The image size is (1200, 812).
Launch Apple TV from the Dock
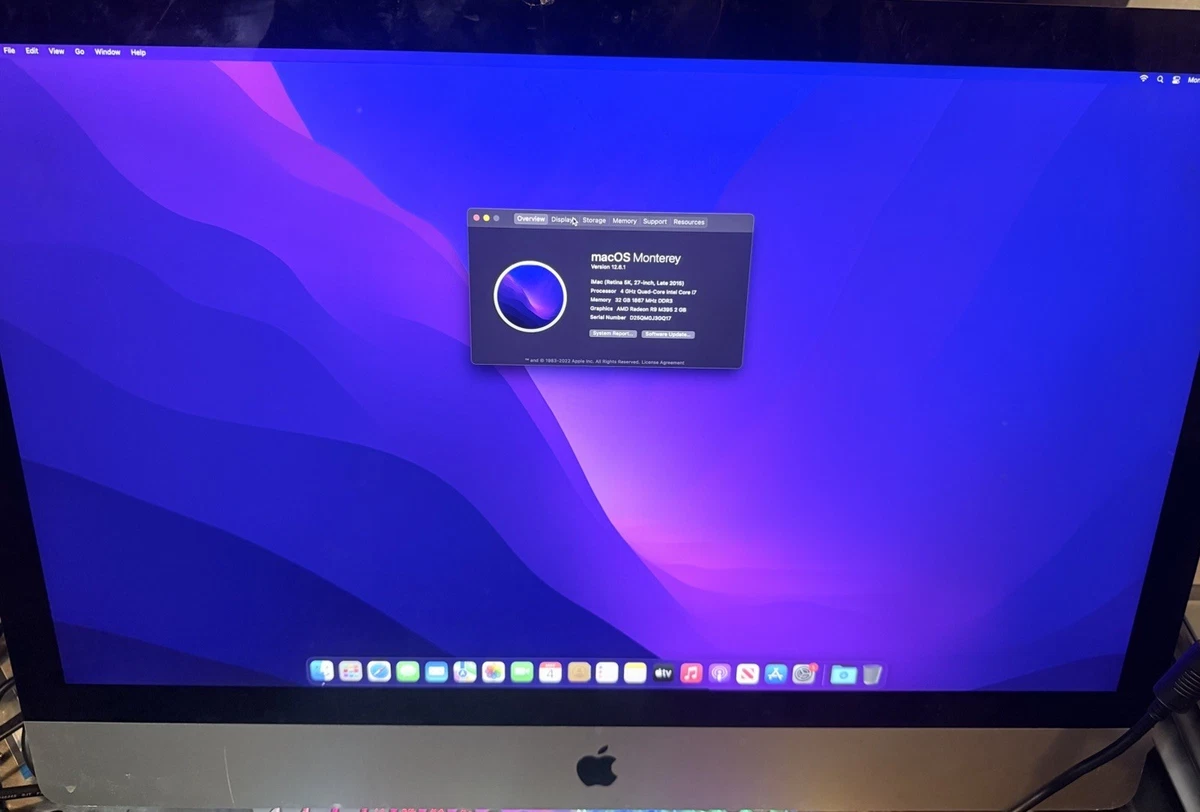click(663, 673)
